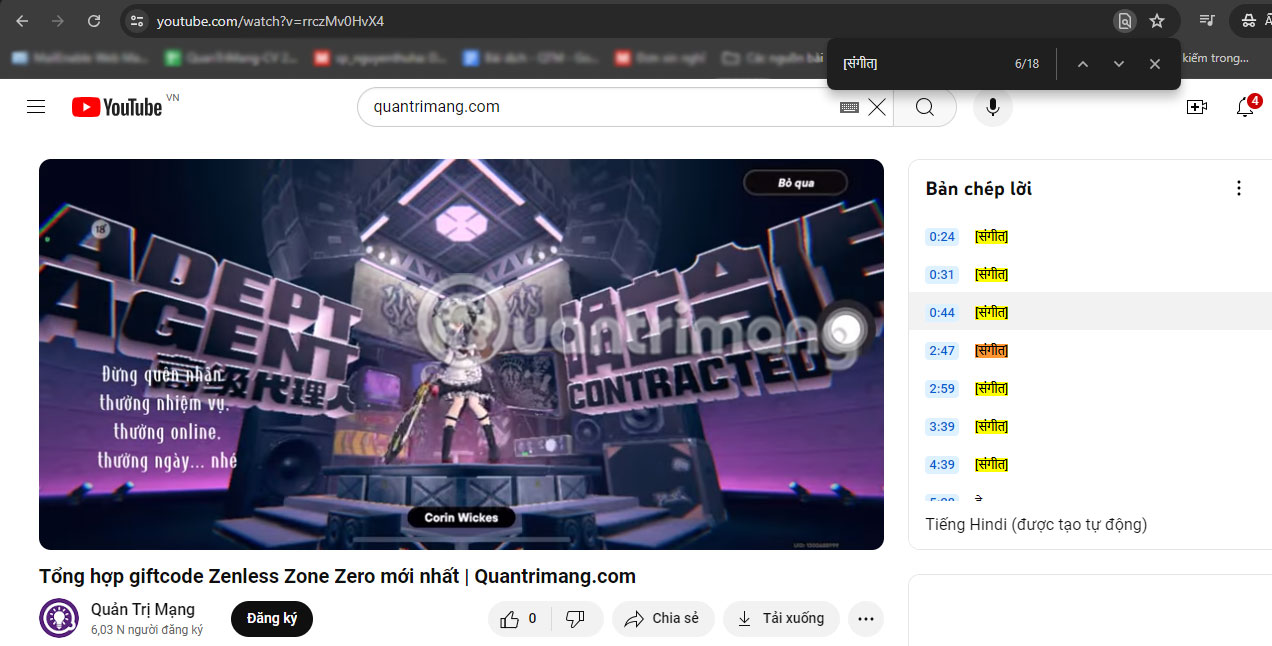Click Bản chép lời panel heading
Viewport: 1272px width, 646px height.
tap(978, 189)
